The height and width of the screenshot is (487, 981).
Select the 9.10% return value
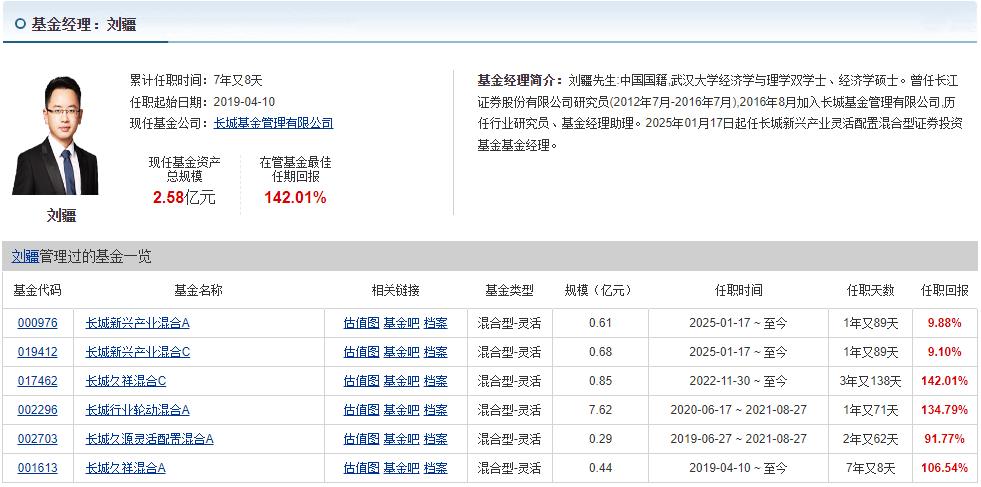(945, 352)
